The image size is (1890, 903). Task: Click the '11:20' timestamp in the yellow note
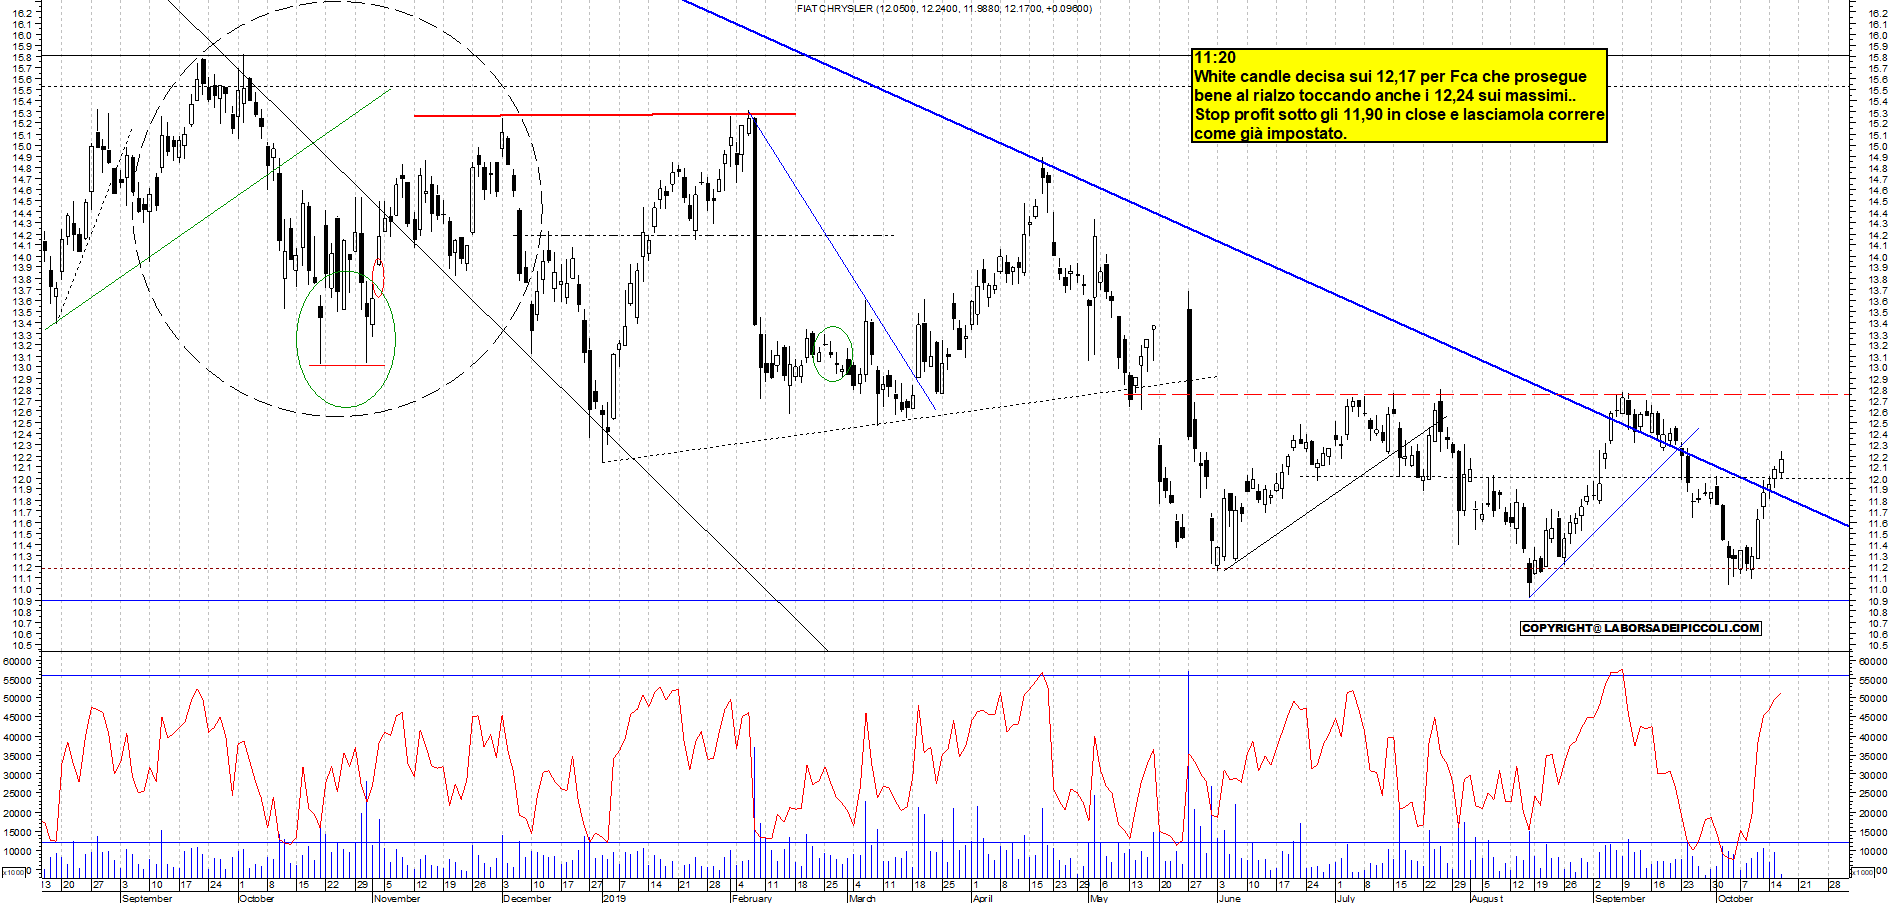tap(1215, 58)
